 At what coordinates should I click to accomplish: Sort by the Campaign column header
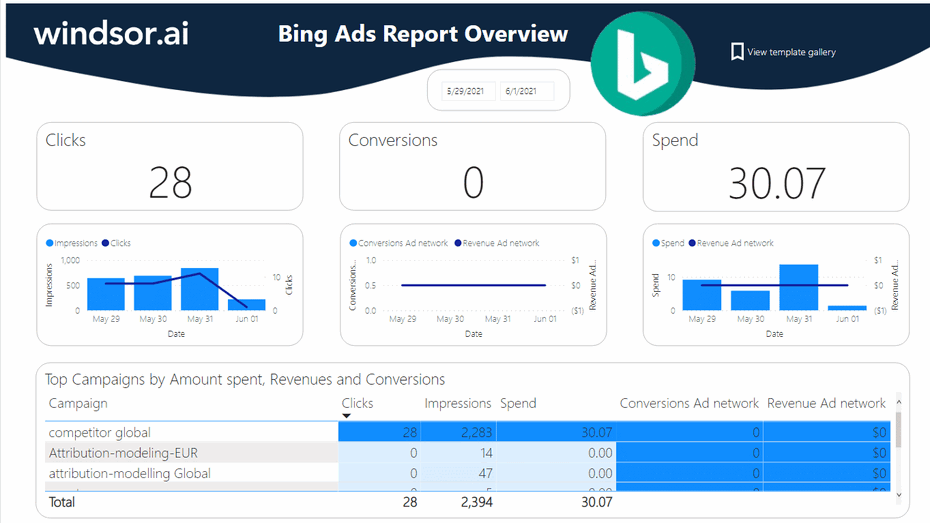(x=78, y=403)
